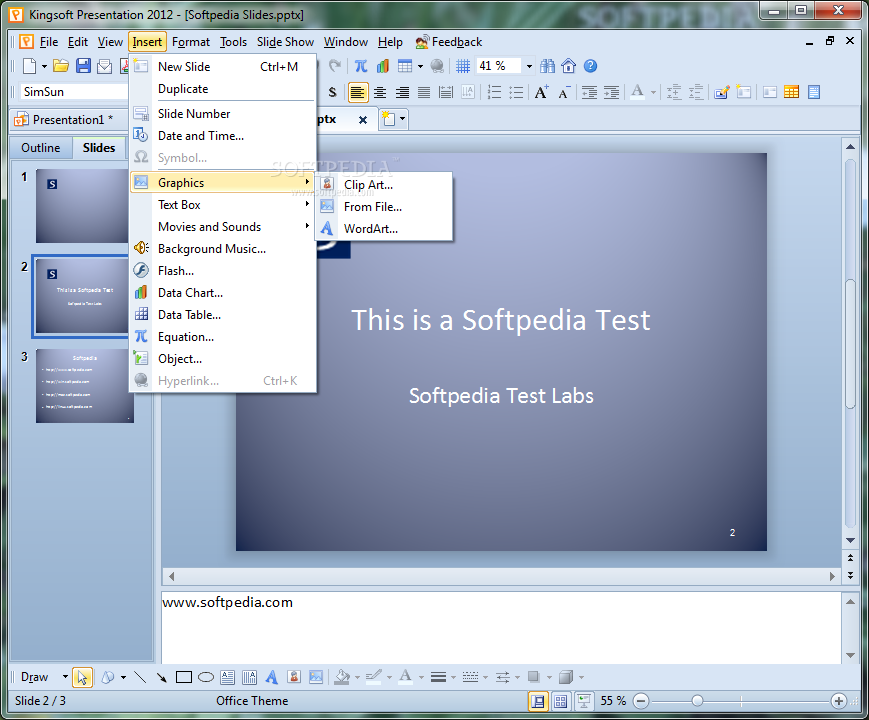Click the Open folder icon
The height and width of the screenshot is (720, 869).
(60, 66)
